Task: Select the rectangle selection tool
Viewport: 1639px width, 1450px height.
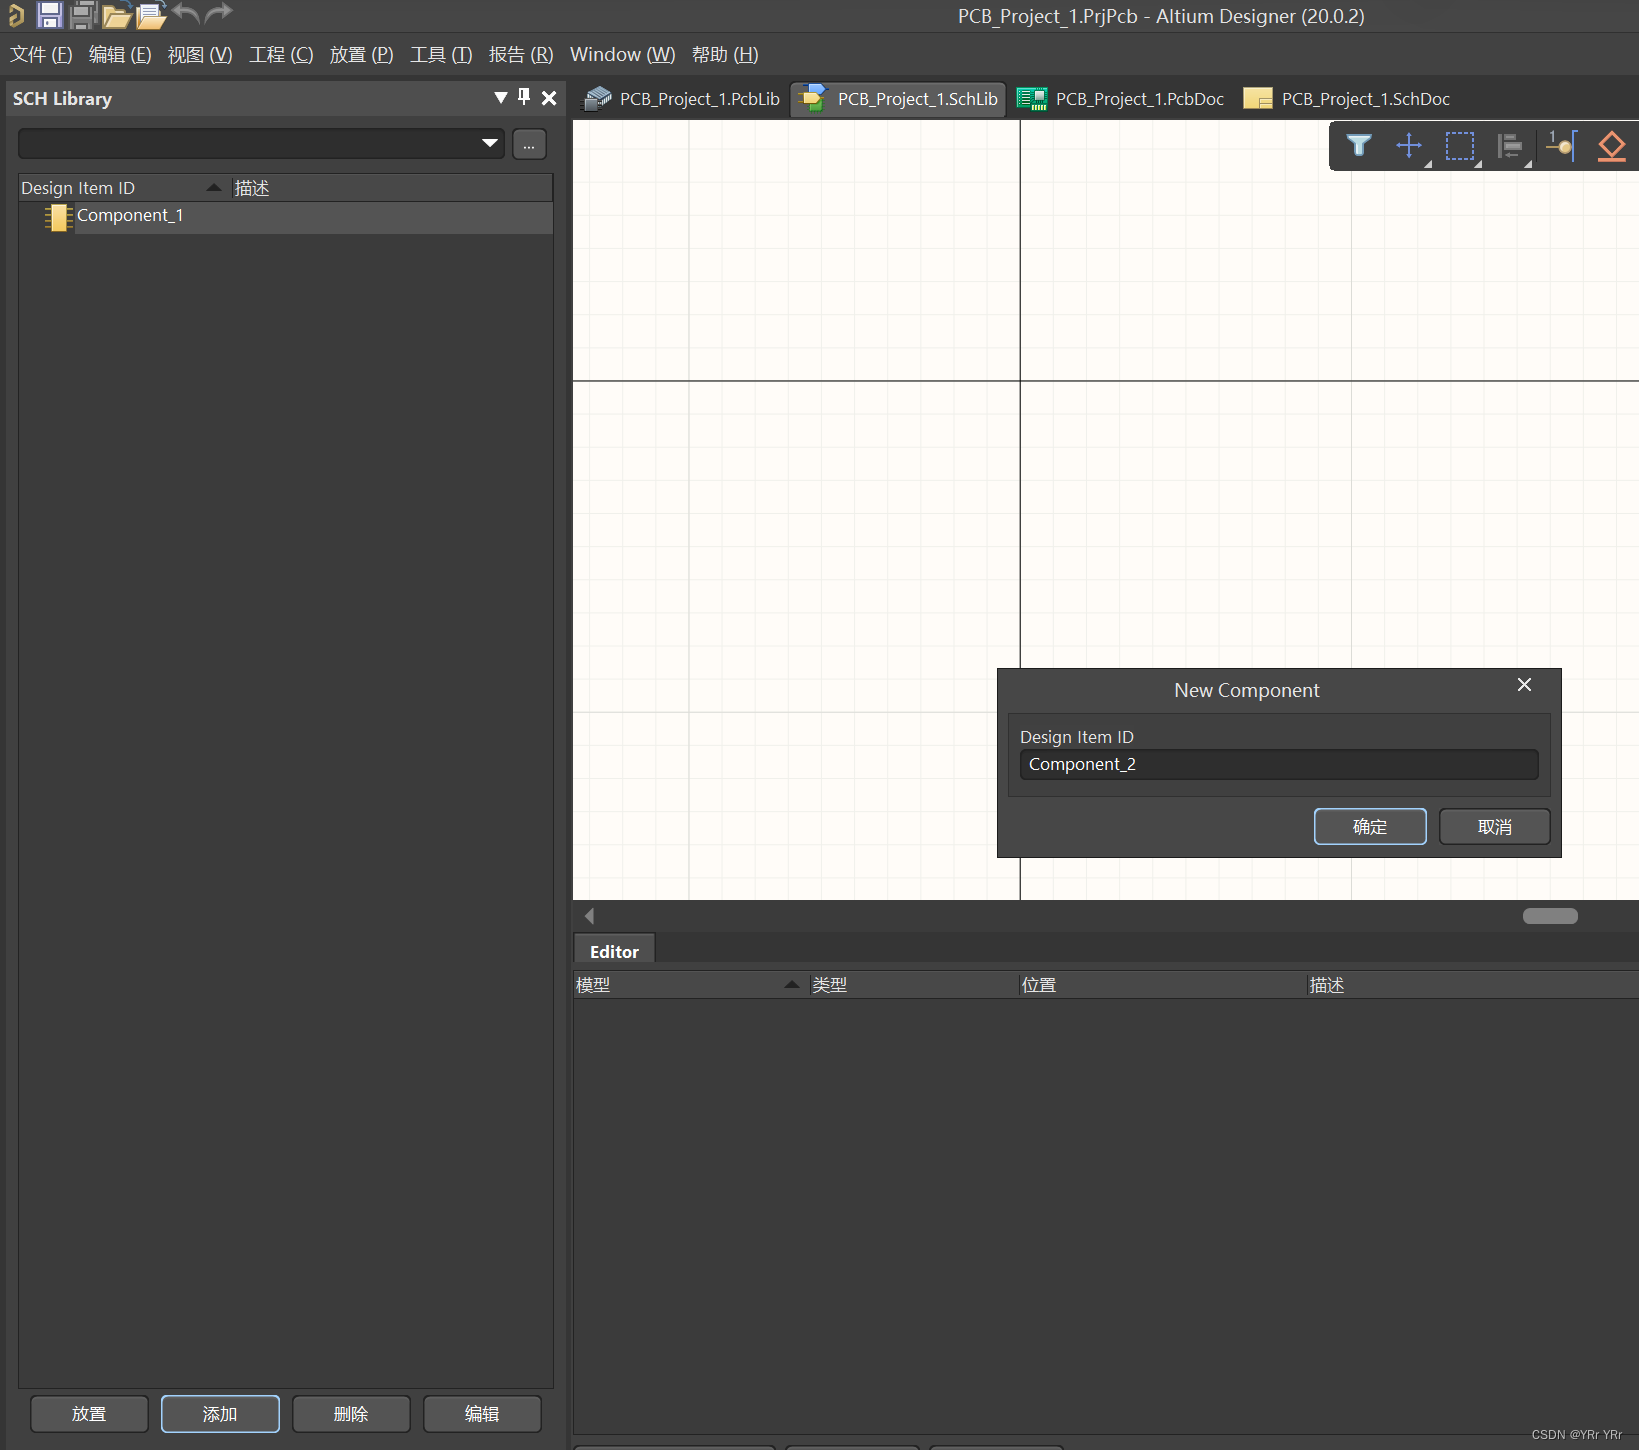Action: [x=1460, y=146]
